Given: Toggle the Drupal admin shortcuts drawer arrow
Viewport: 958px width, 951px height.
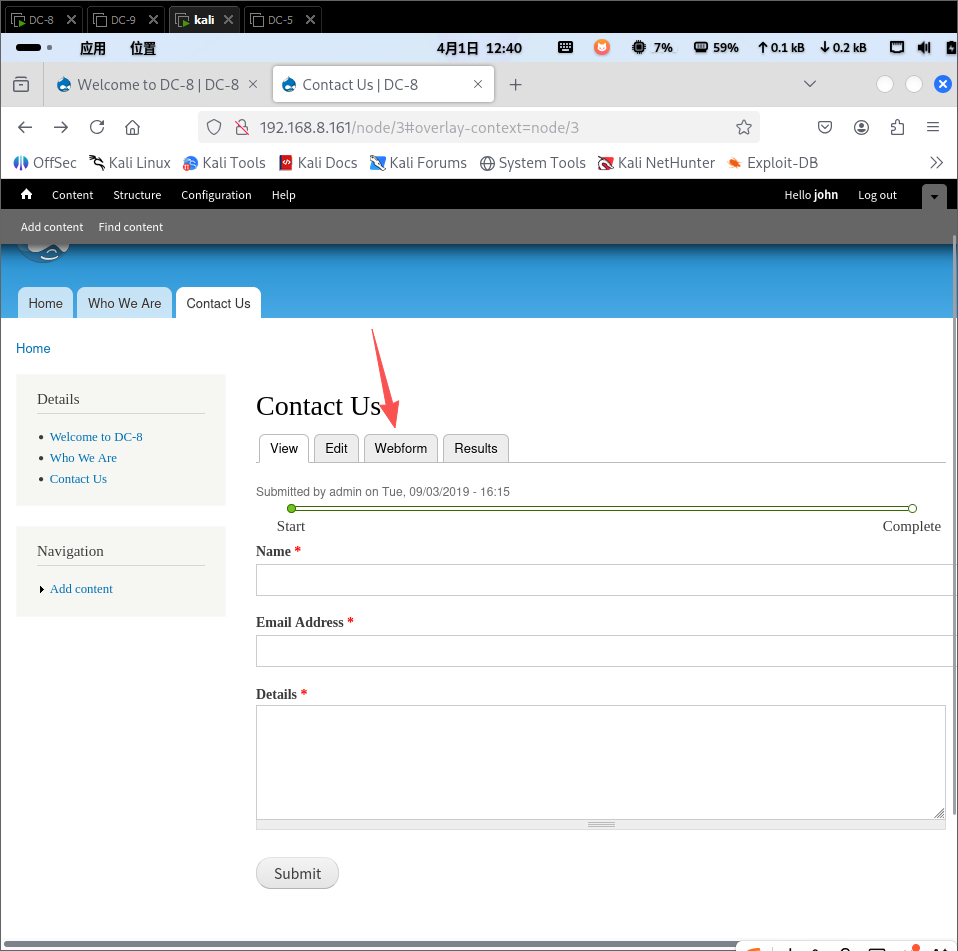Looking at the screenshot, I should 933,196.
